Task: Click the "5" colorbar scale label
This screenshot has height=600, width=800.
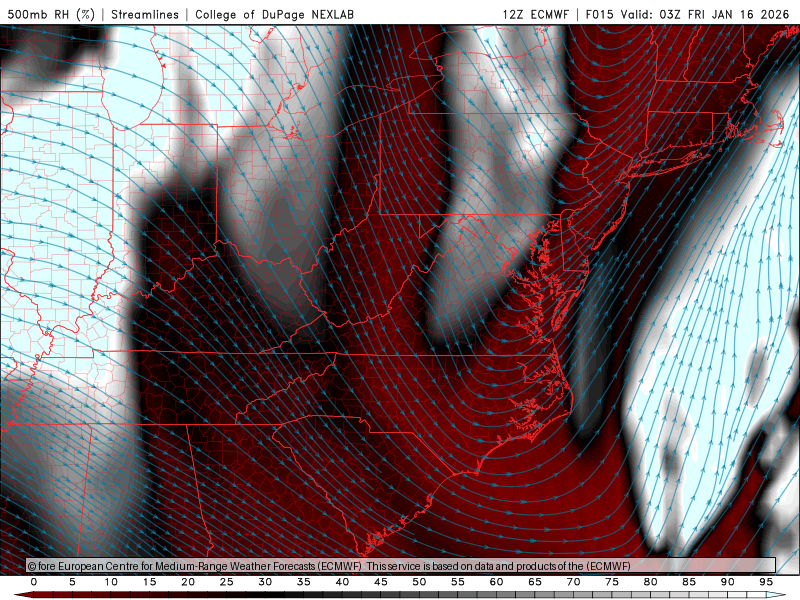Action: tap(72, 582)
